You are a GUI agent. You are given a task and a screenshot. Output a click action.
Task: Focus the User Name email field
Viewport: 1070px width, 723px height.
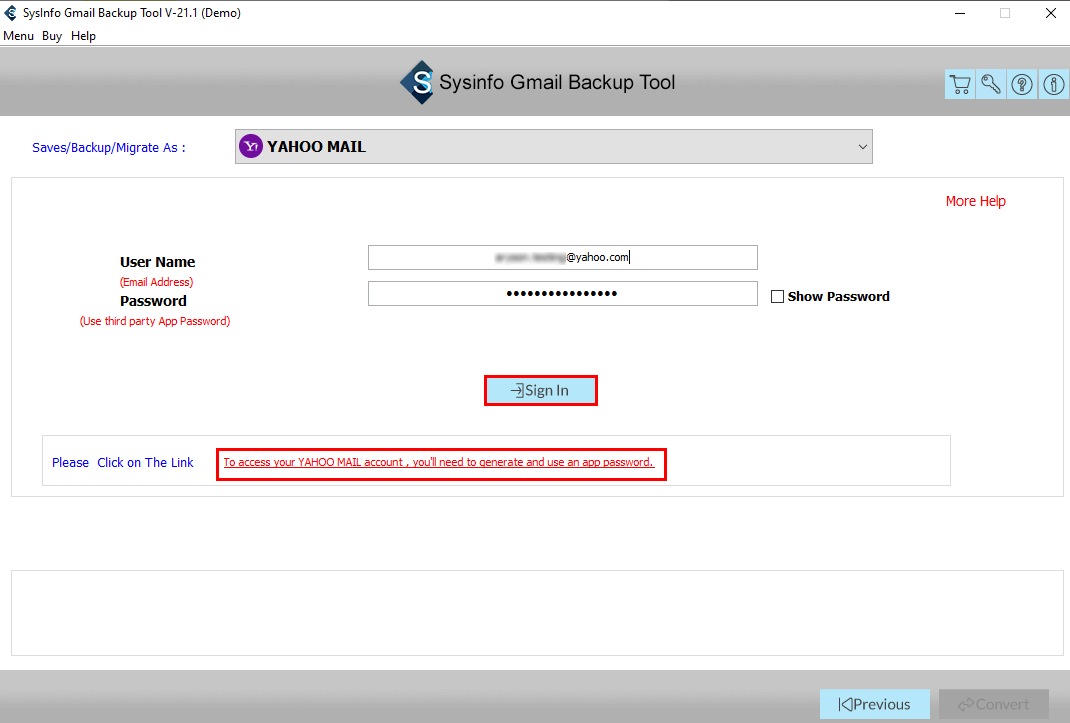click(562, 257)
